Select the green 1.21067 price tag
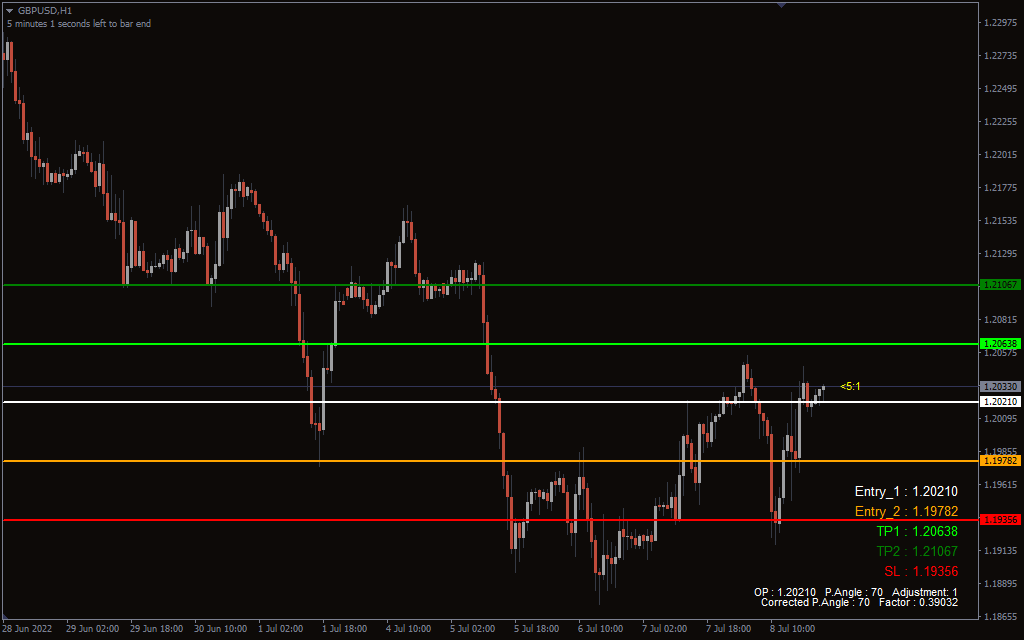Viewport: 1024px width, 640px height. point(1000,285)
